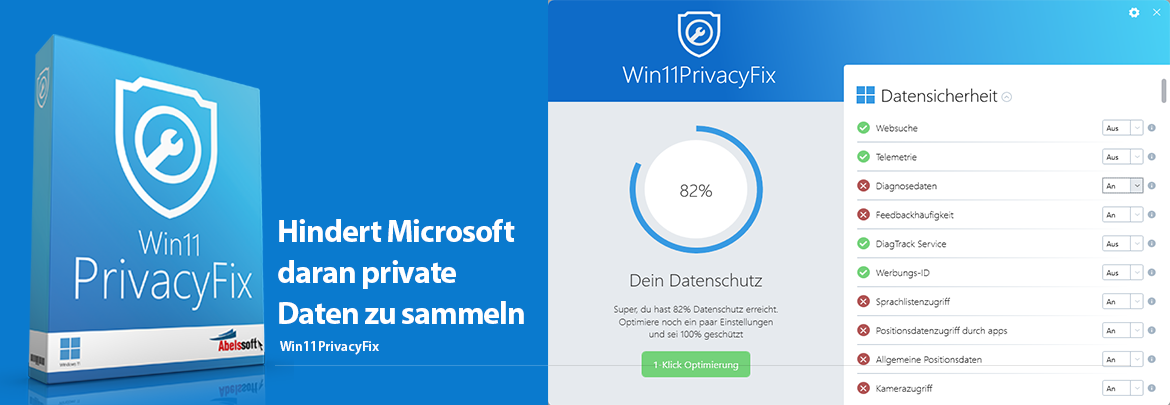This screenshot has height=405, width=1170.
Task: Click the Windows logo beside Datensicherheit
Action: [x=865, y=96]
